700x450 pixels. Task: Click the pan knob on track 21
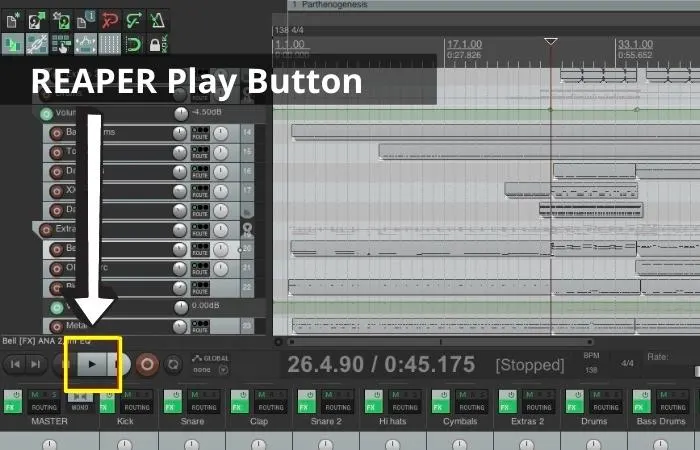tap(221, 269)
